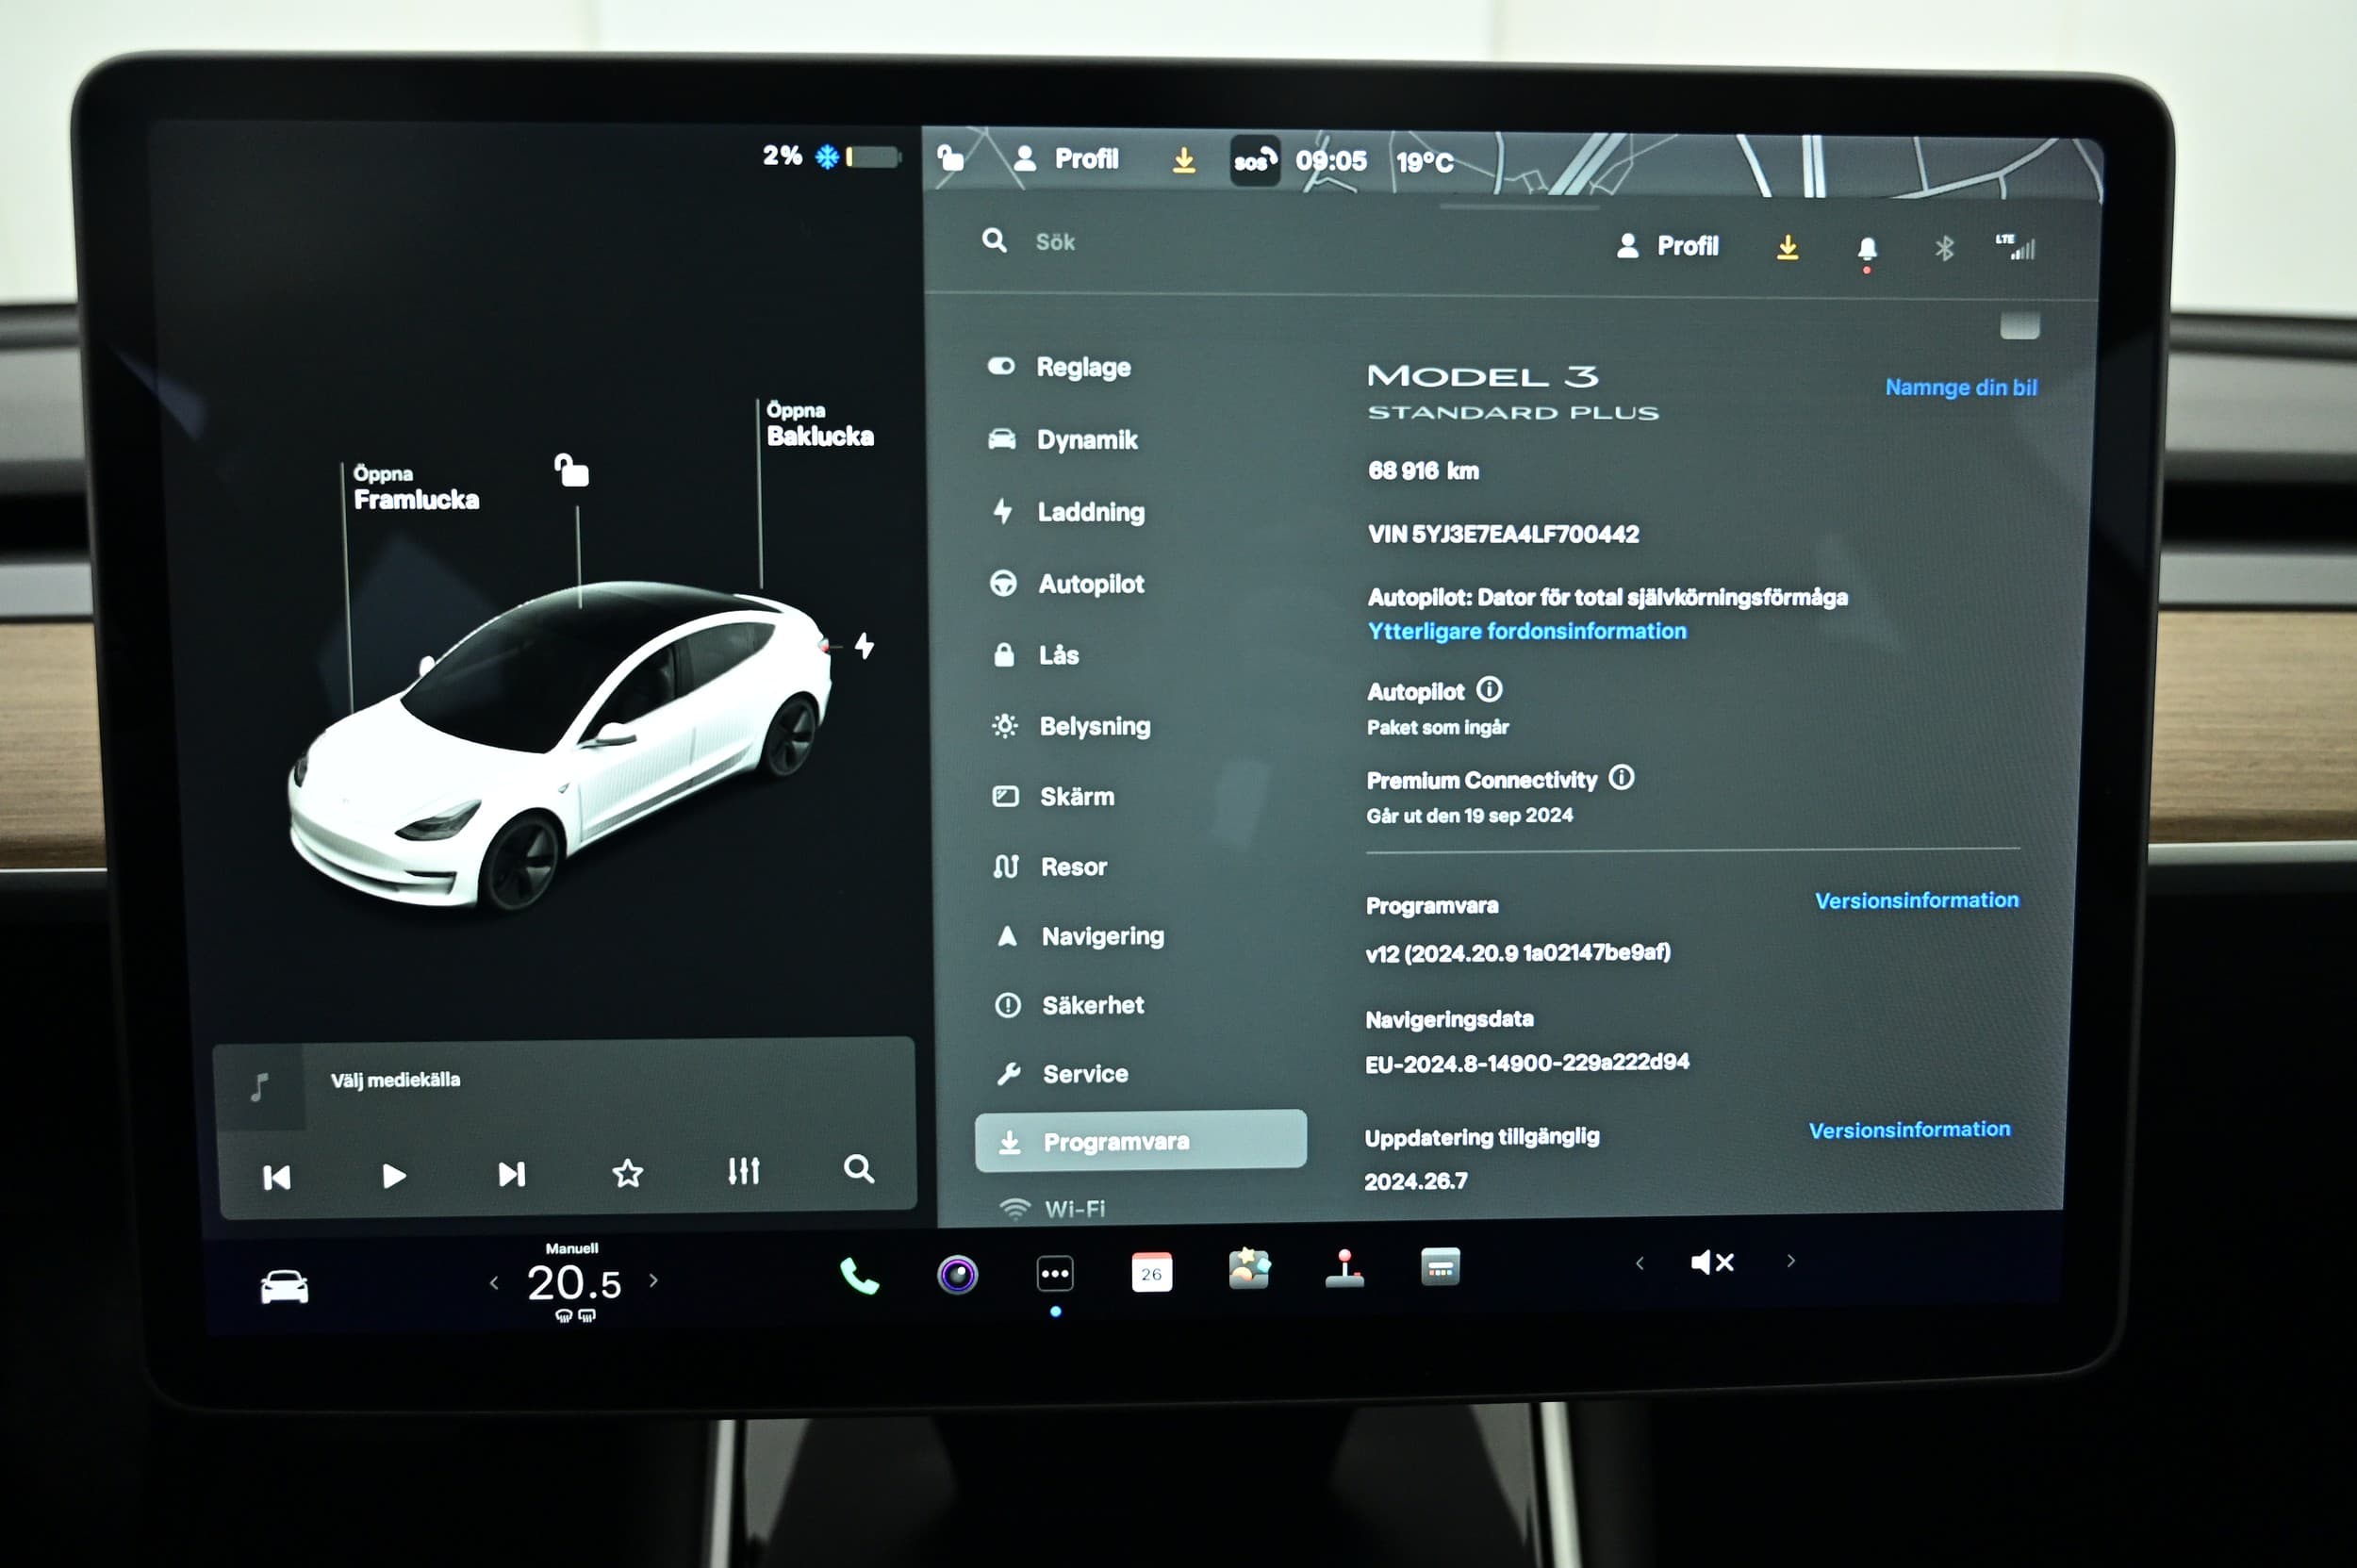Tap Välj mediekälla media source
The height and width of the screenshot is (1568, 2357).
click(x=395, y=1080)
